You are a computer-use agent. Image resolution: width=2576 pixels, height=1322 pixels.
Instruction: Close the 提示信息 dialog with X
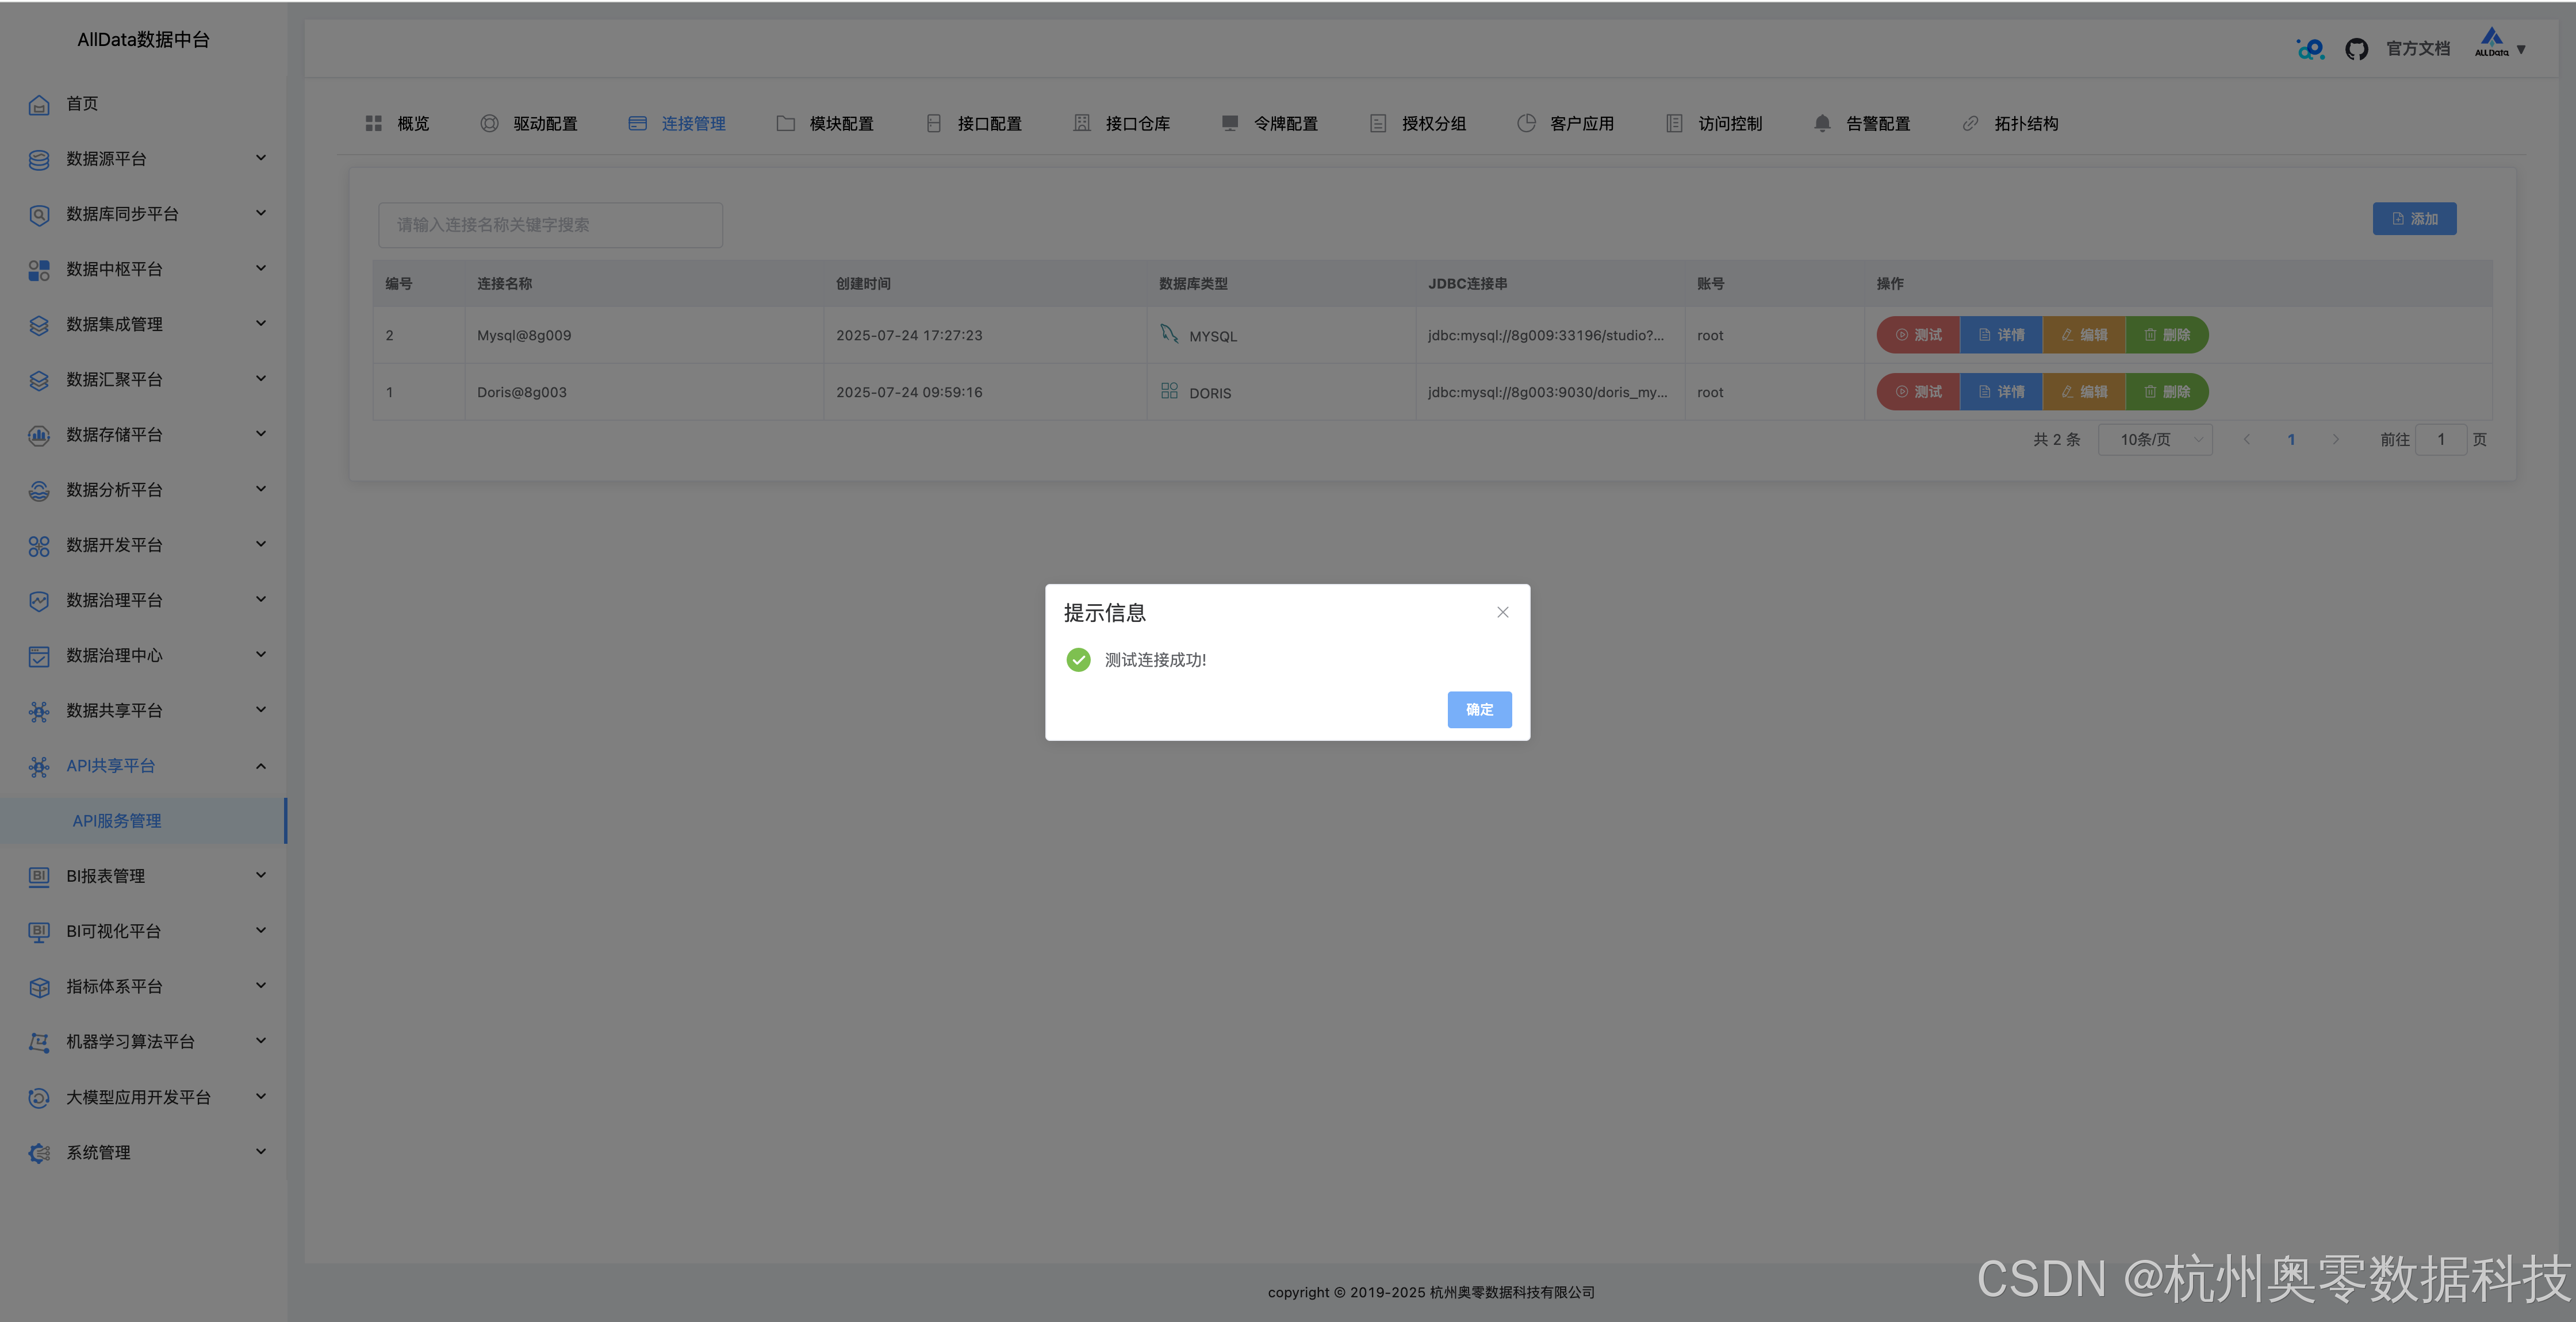click(x=1502, y=612)
